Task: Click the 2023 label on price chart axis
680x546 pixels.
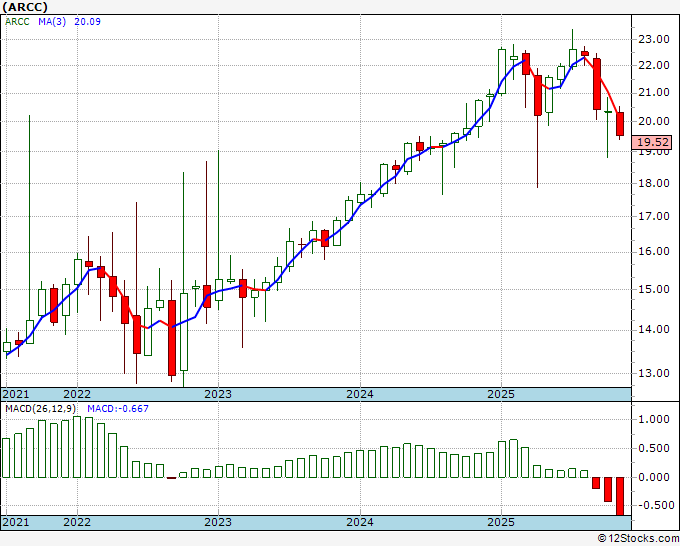Action: 218,394
